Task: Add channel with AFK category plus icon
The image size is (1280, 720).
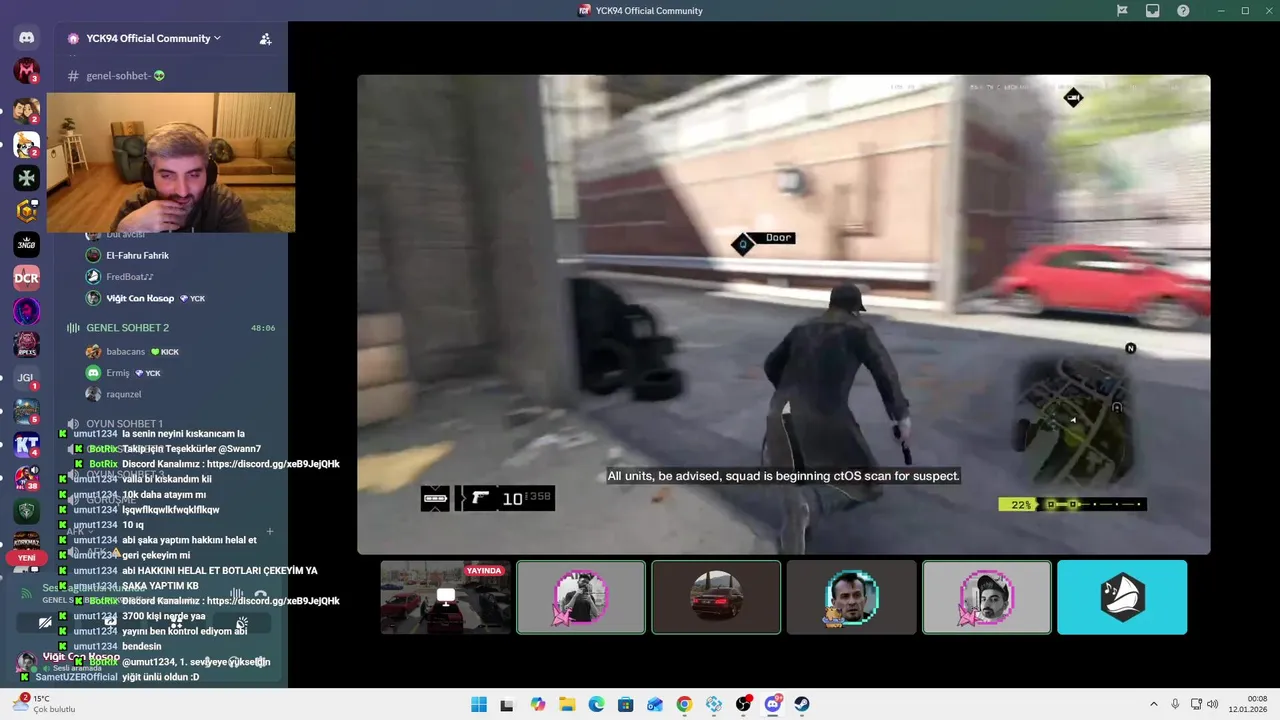Action: pyautogui.click(x=270, y=532)
